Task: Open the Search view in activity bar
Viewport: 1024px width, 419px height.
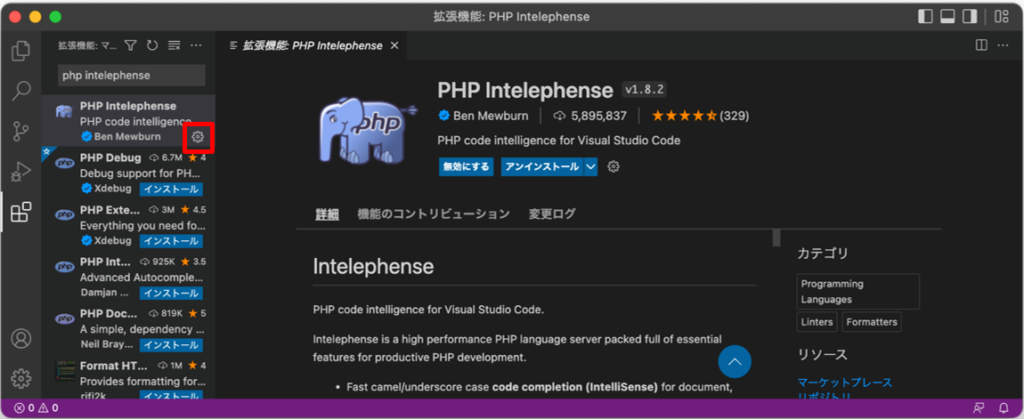Action: [22, 91]
